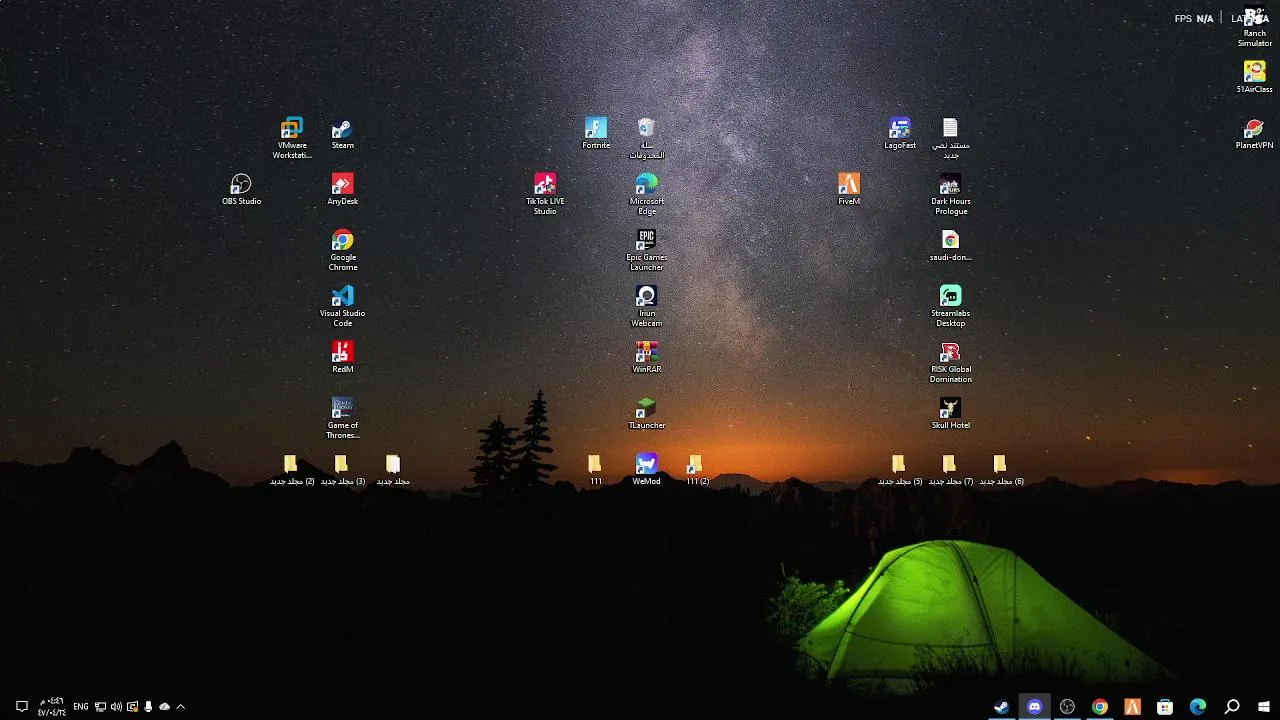1280x720 pixels.
Task: Select the folder named 111 (2)
Action: (x=697, y=470)
